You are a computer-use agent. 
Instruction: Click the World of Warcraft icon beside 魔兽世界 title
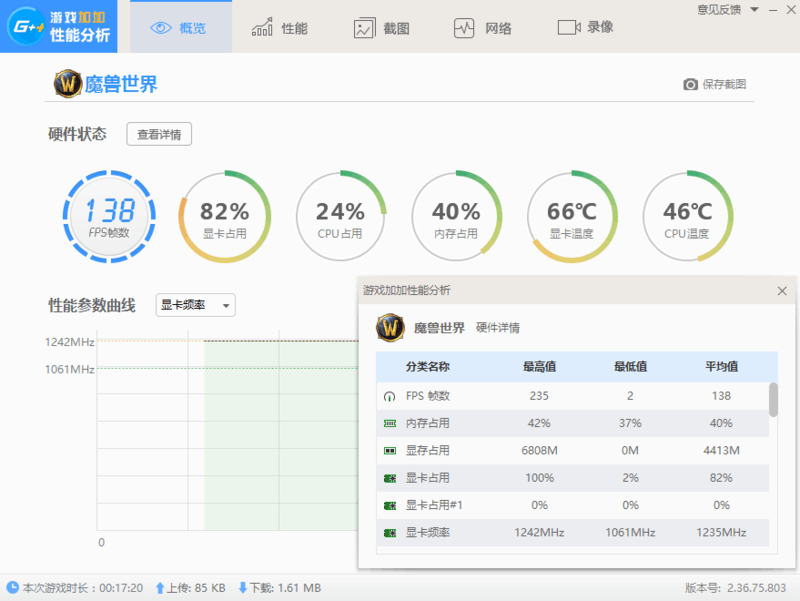(x=66, y=84)
